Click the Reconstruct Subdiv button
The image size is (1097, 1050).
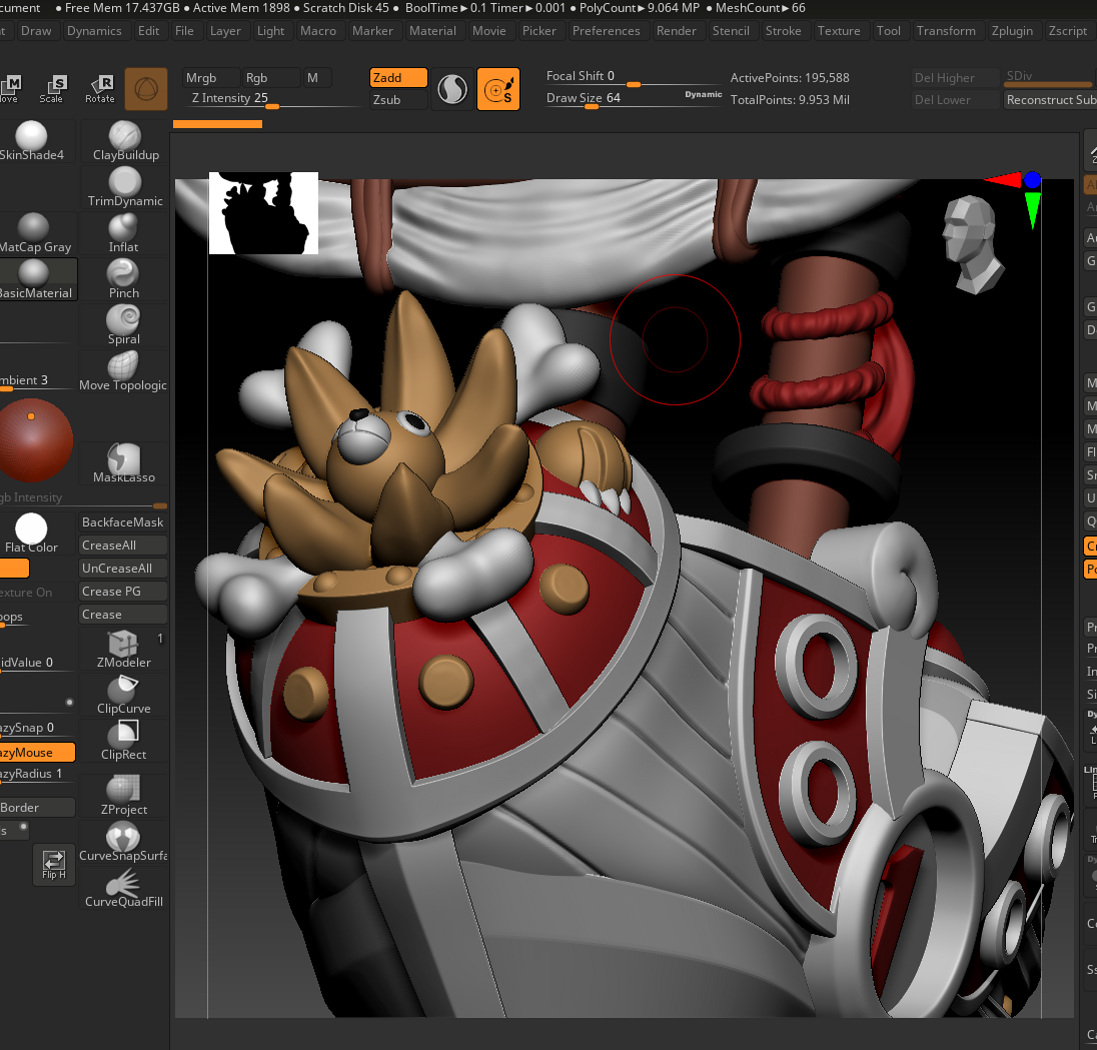(1050, 100)
